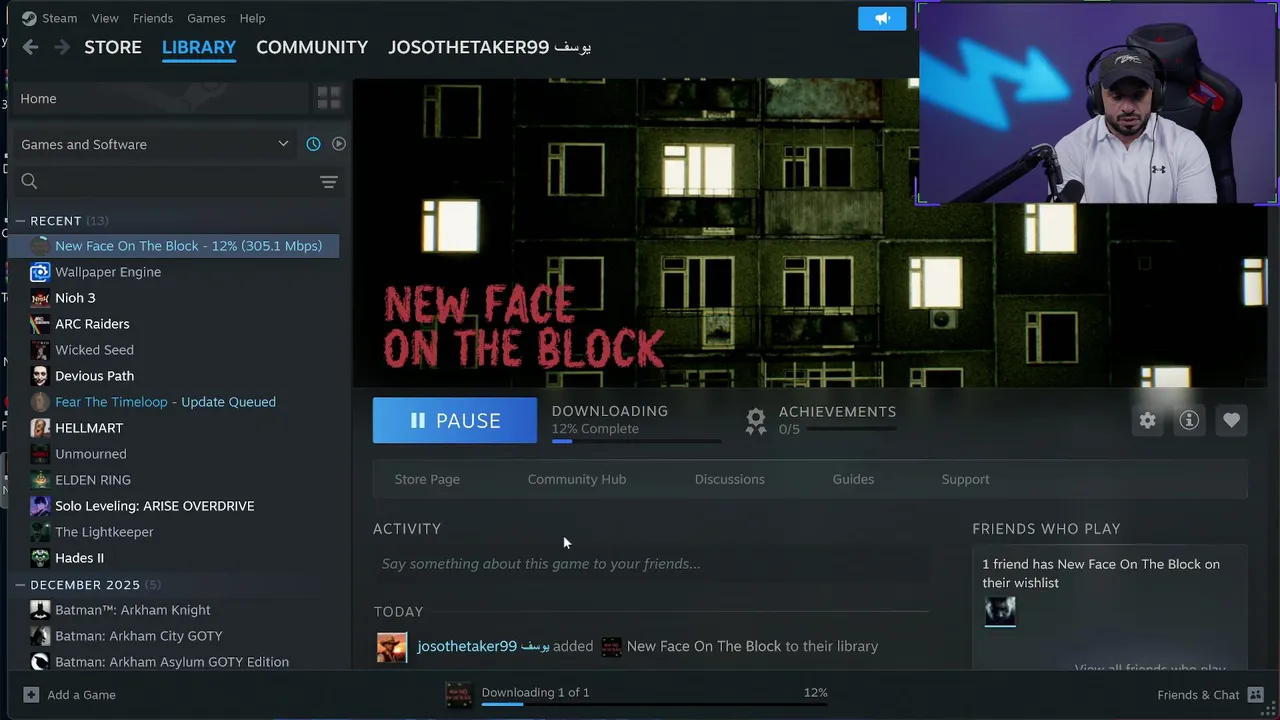This screenshot has width=1280, height=720.
Task: Open Friends & Chat icon
Action: (x=1256, y=694)
